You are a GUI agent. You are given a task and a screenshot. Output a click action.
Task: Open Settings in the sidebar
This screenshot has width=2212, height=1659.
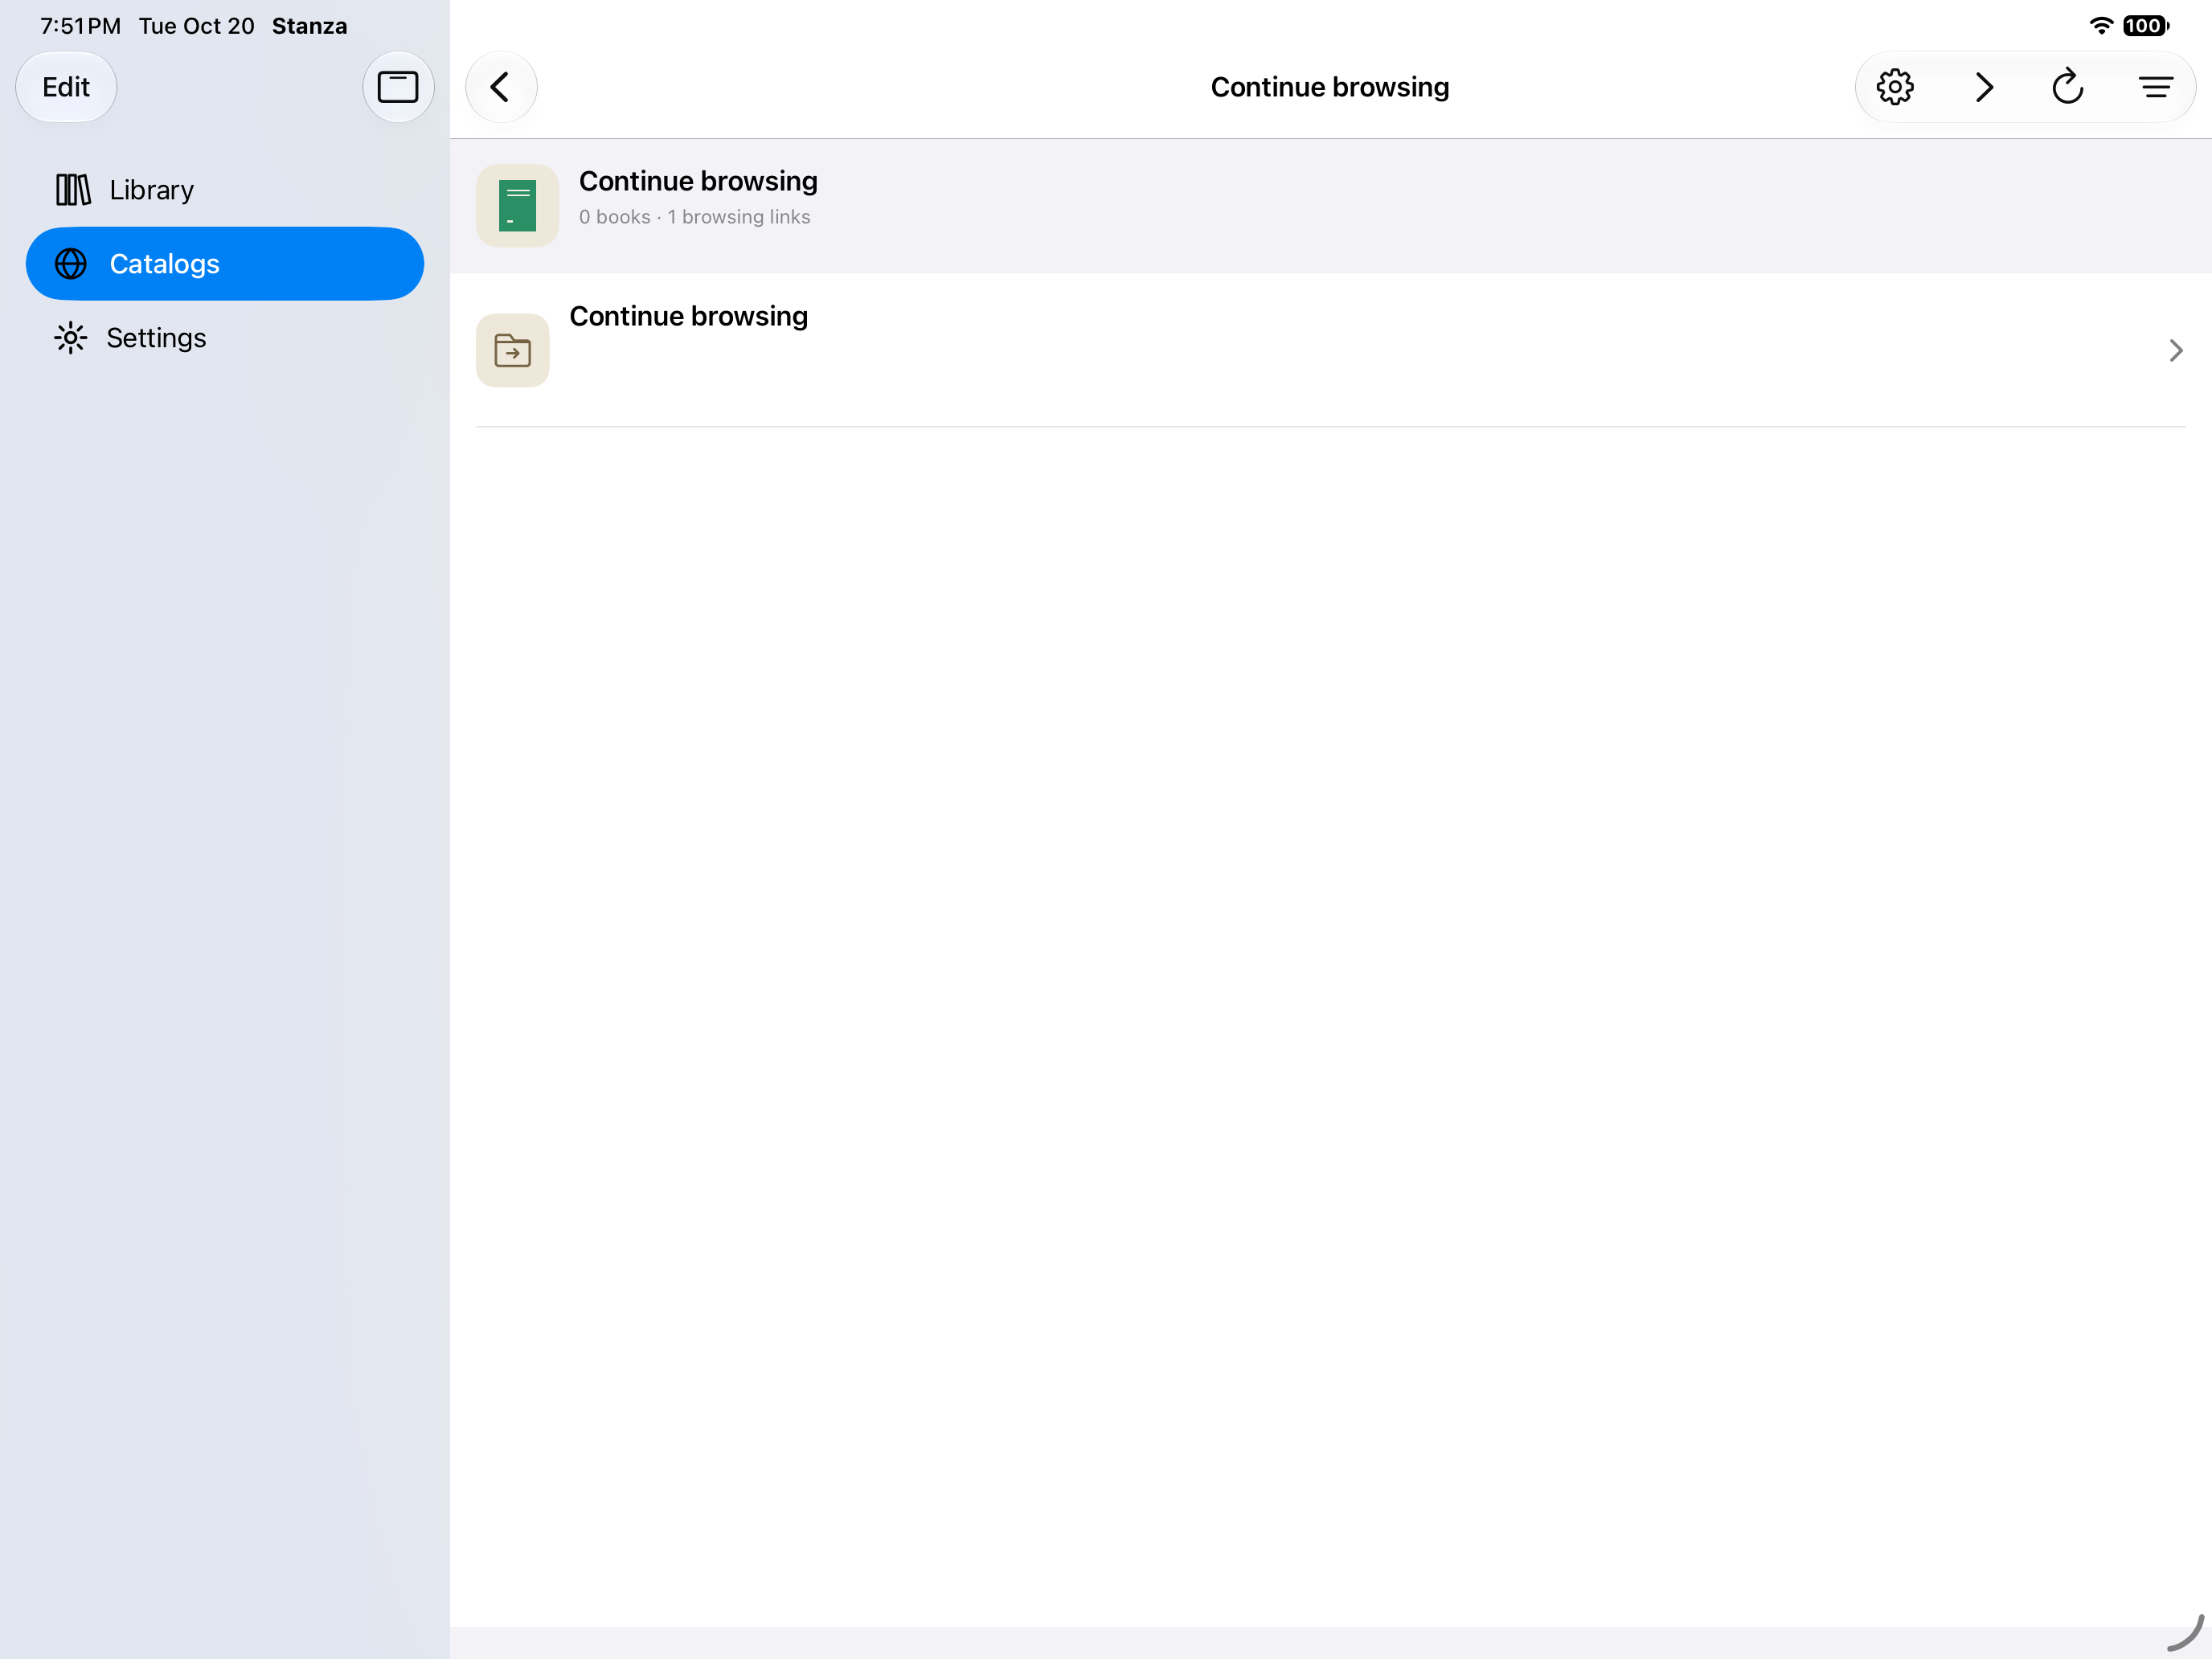(225, 338)
